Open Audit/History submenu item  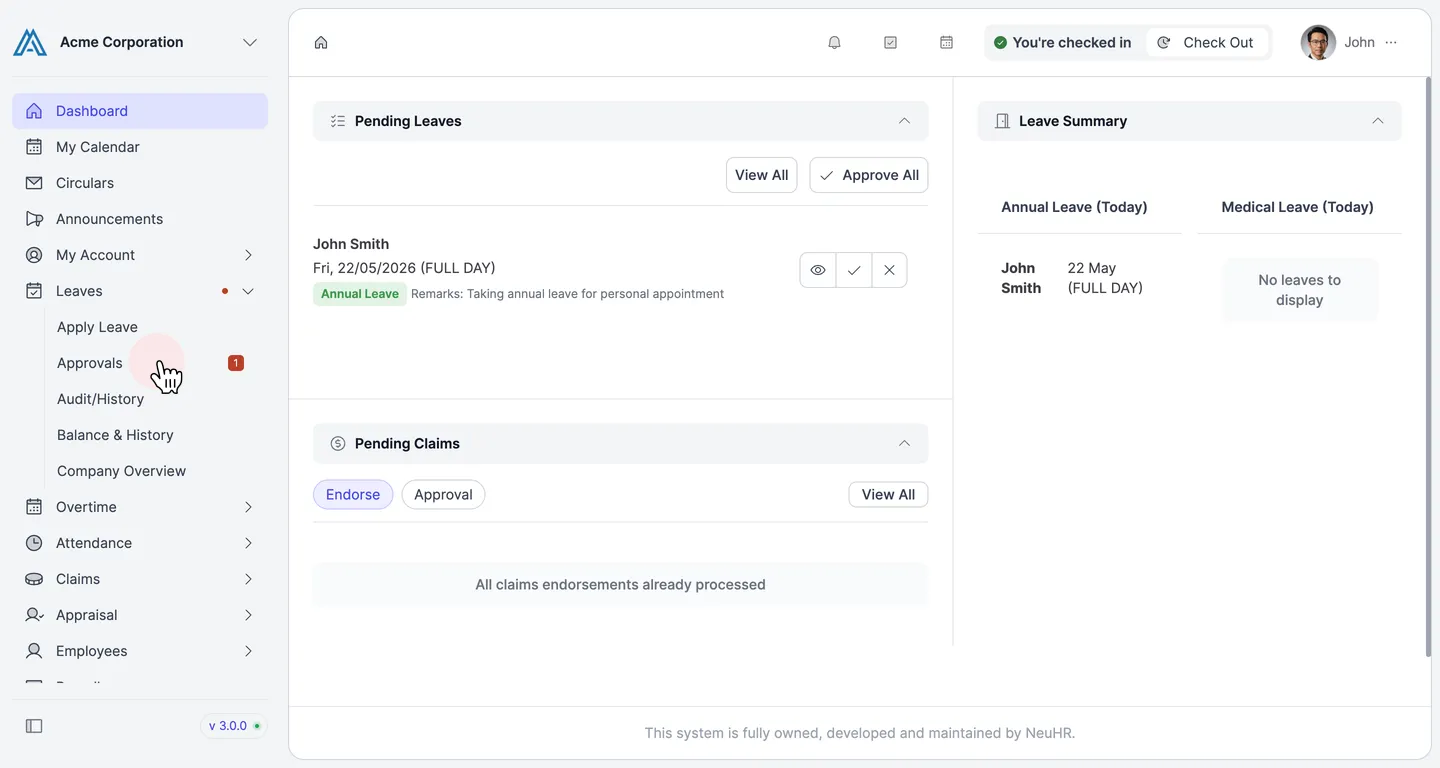(x=100, y=399)
